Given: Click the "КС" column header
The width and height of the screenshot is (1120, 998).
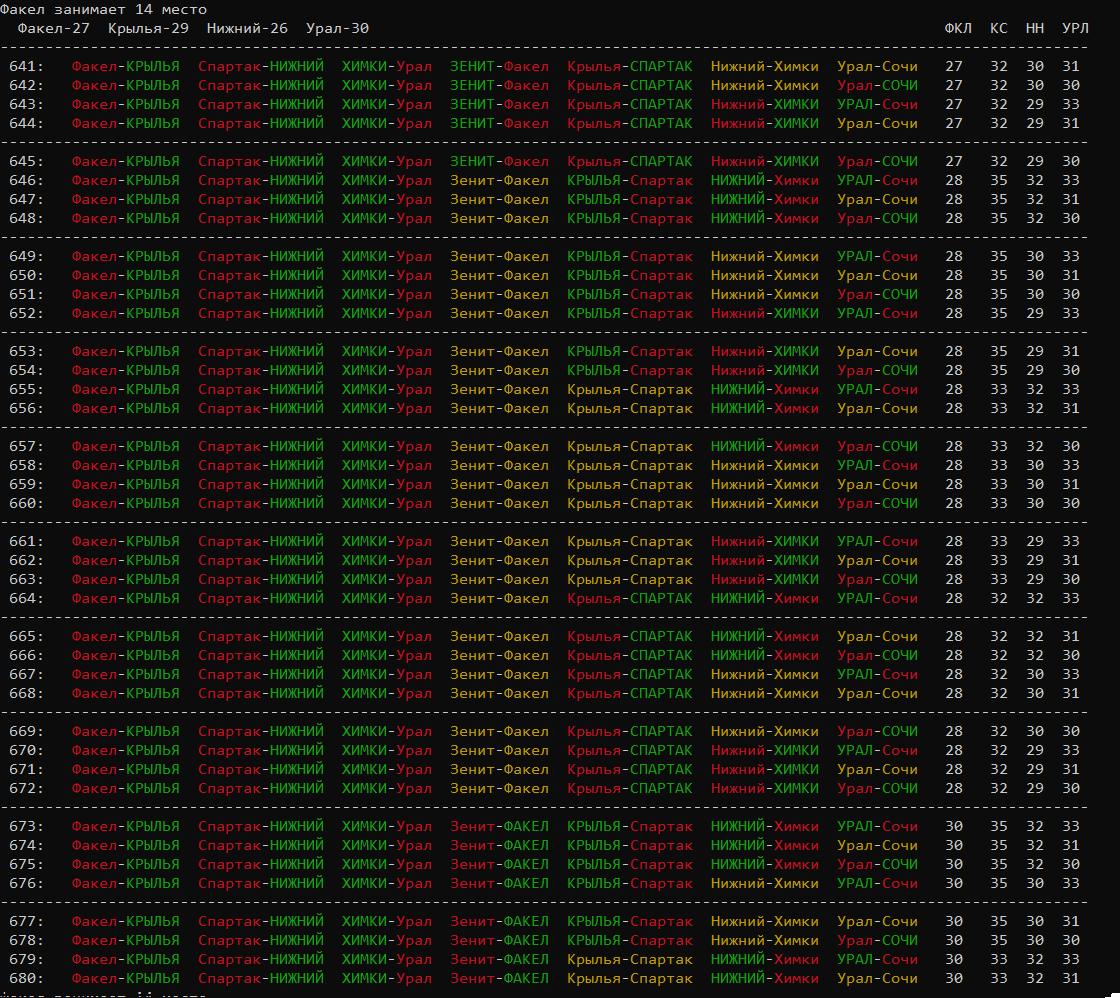Looking at the screenshot, I should point(999,29).
